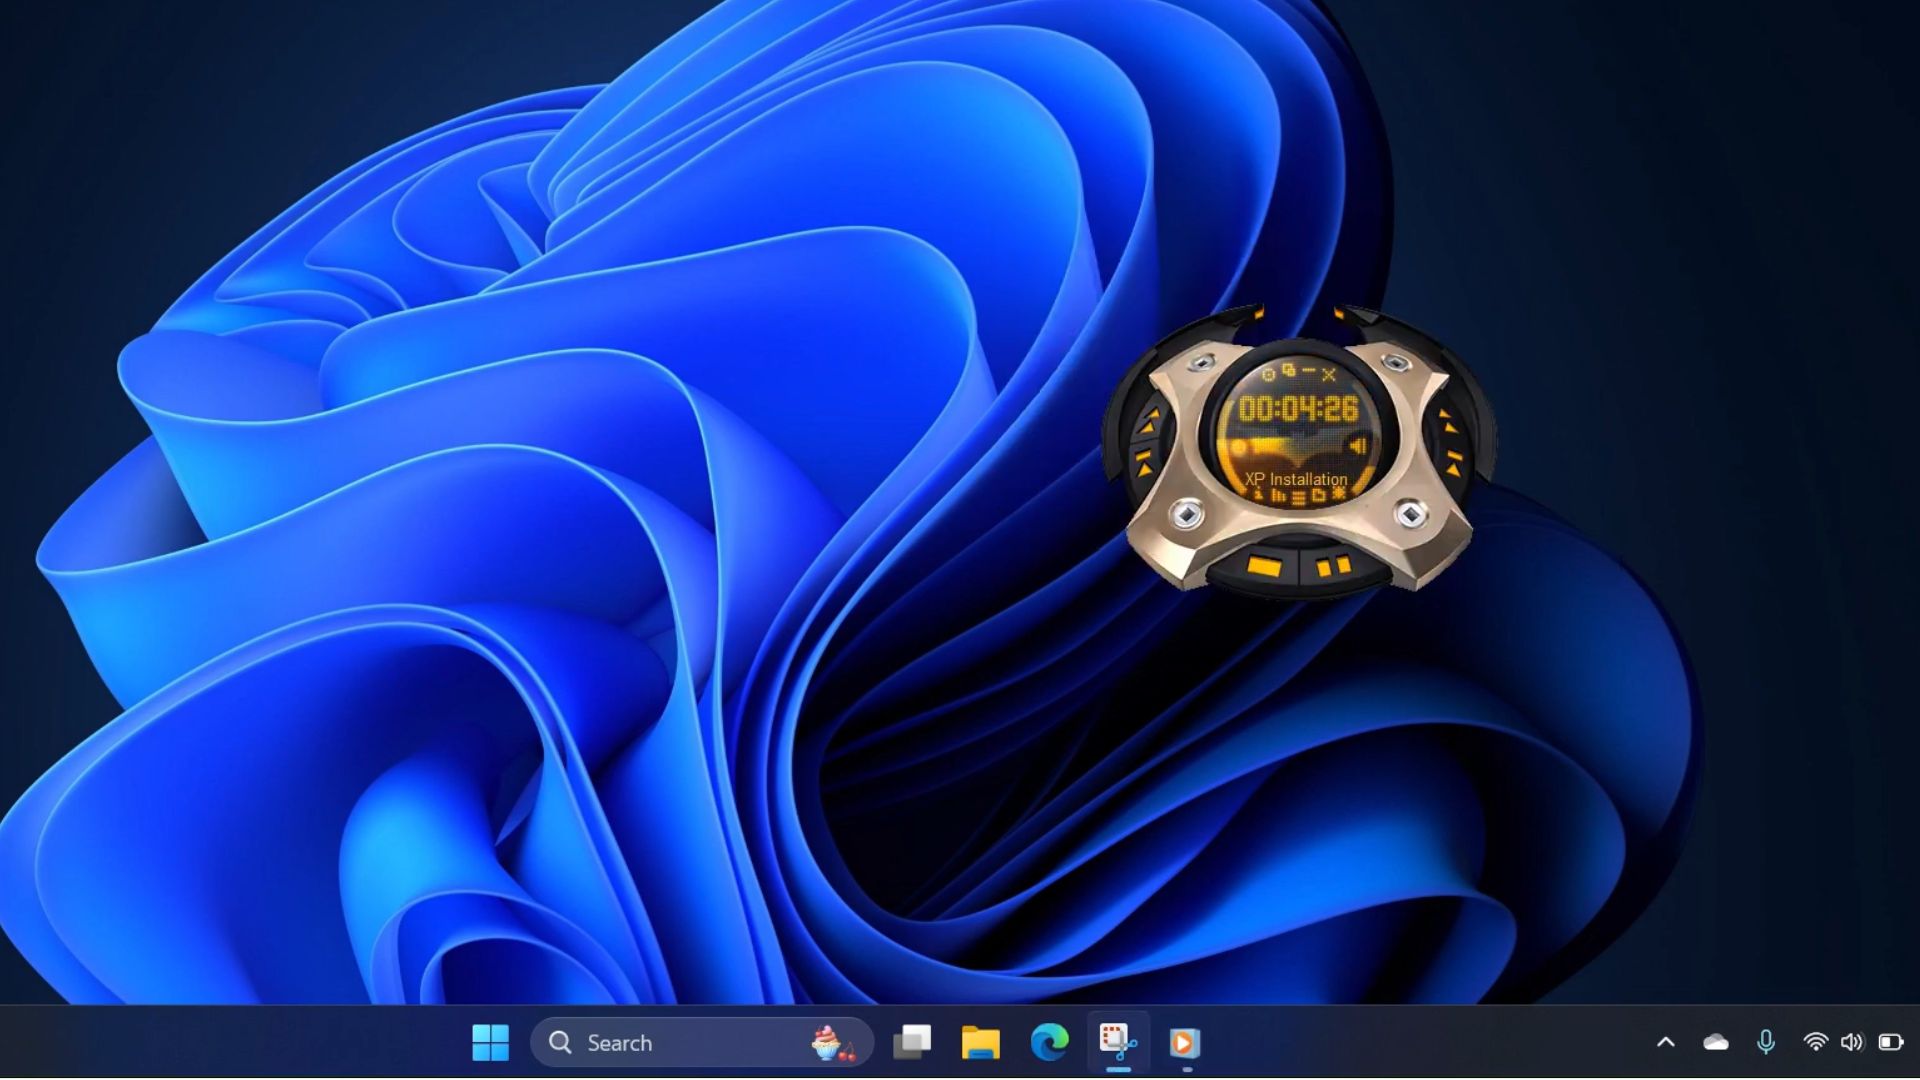Click the microphone tray icon
Screen dimensions: 1920x1080
(x=1766, y=1042)
